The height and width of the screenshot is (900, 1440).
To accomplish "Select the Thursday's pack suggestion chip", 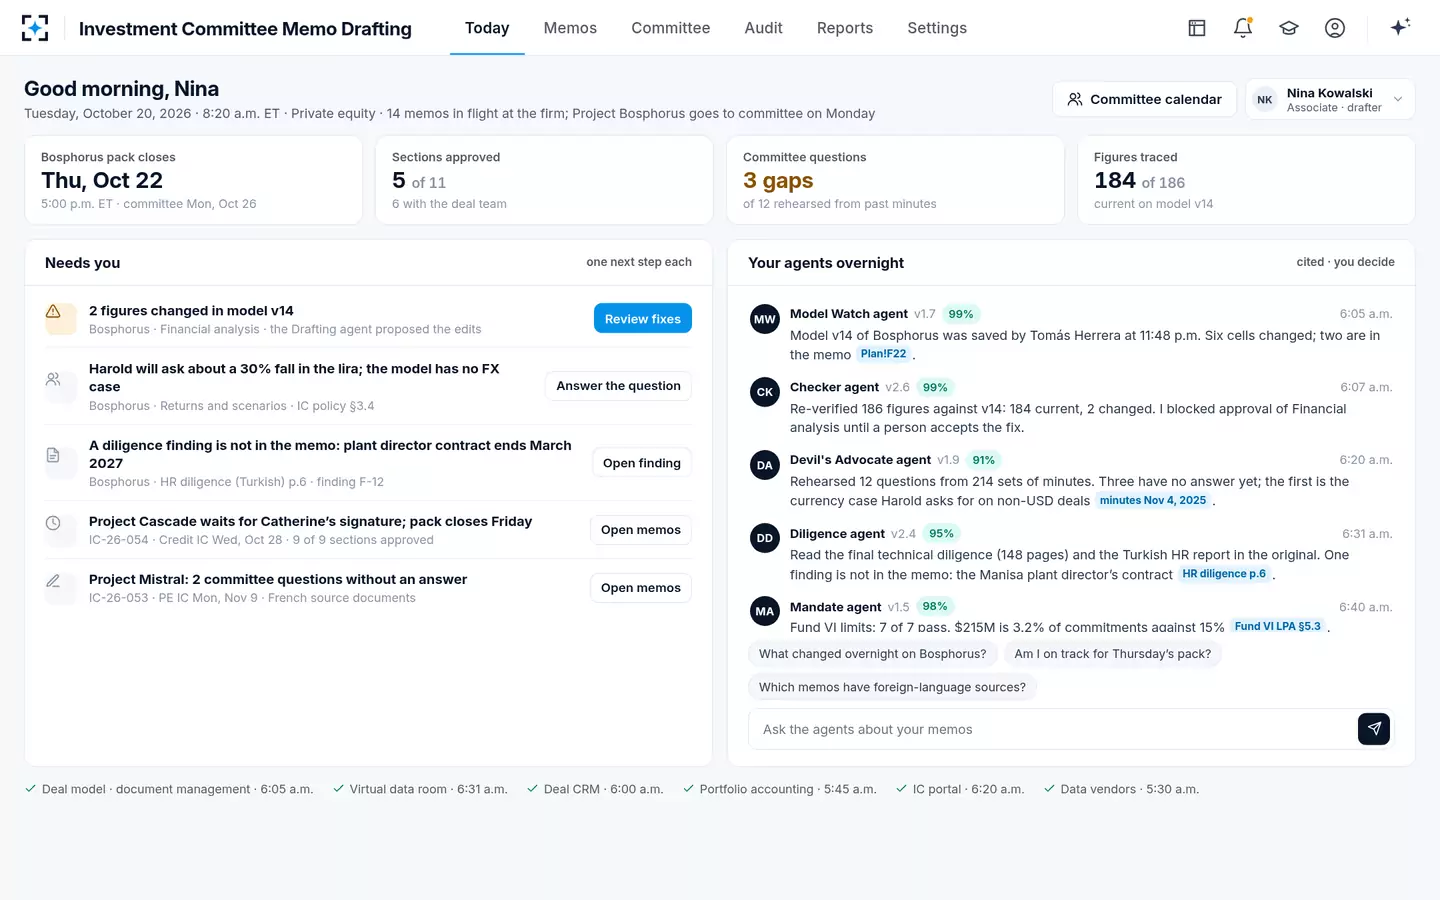I will (x=1113, y=654).
